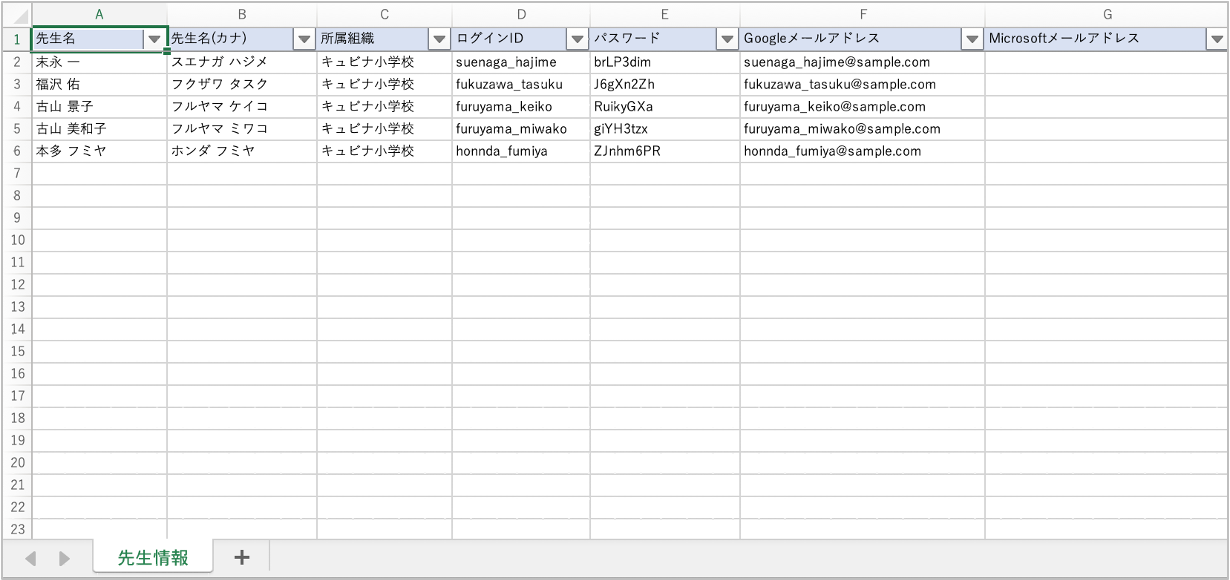The height and width of the screenshot is (580, 1230).
Task: Select the cell containing 古山 景子
Action: tap(99, 106)
